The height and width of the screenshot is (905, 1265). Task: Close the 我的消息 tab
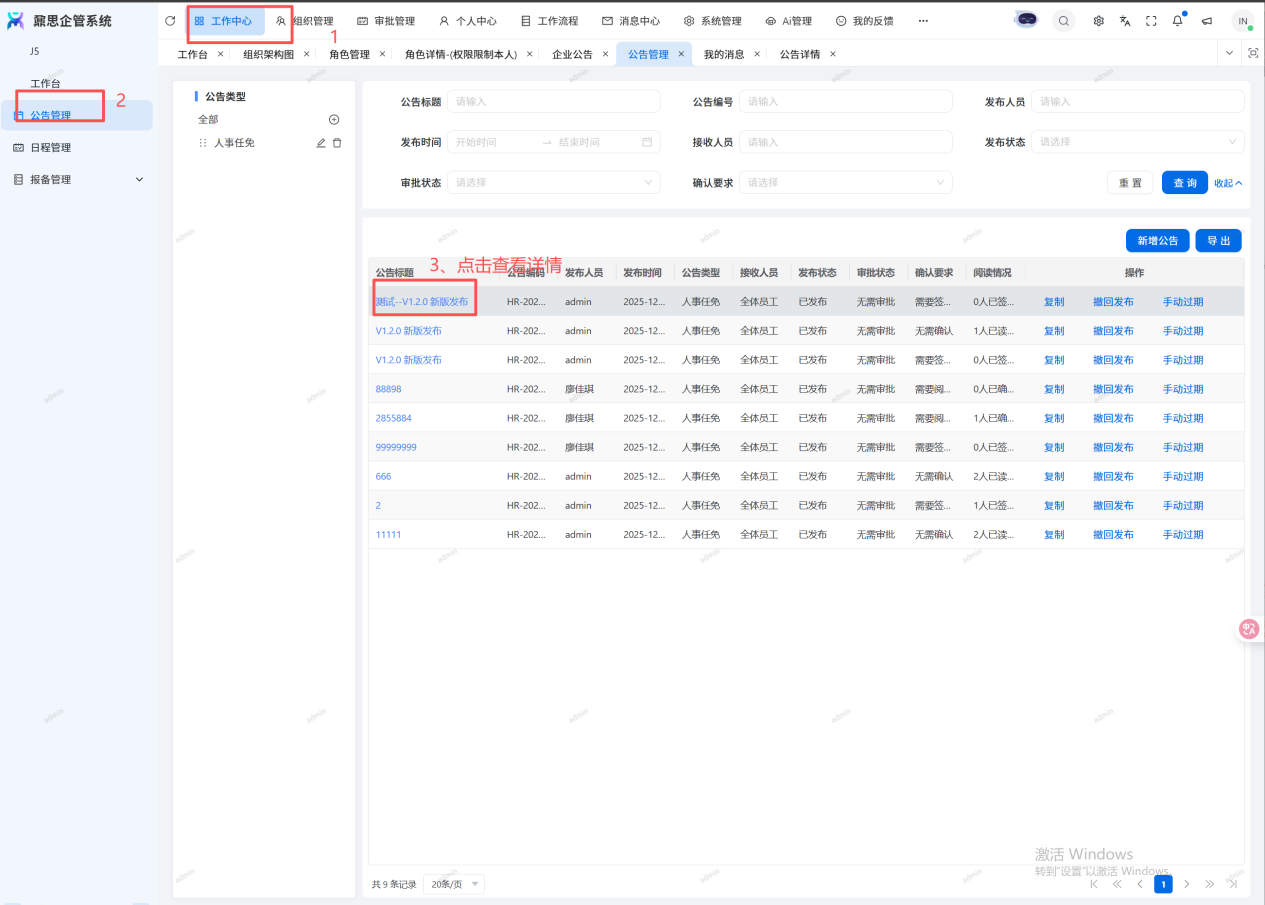click(757, 54)
